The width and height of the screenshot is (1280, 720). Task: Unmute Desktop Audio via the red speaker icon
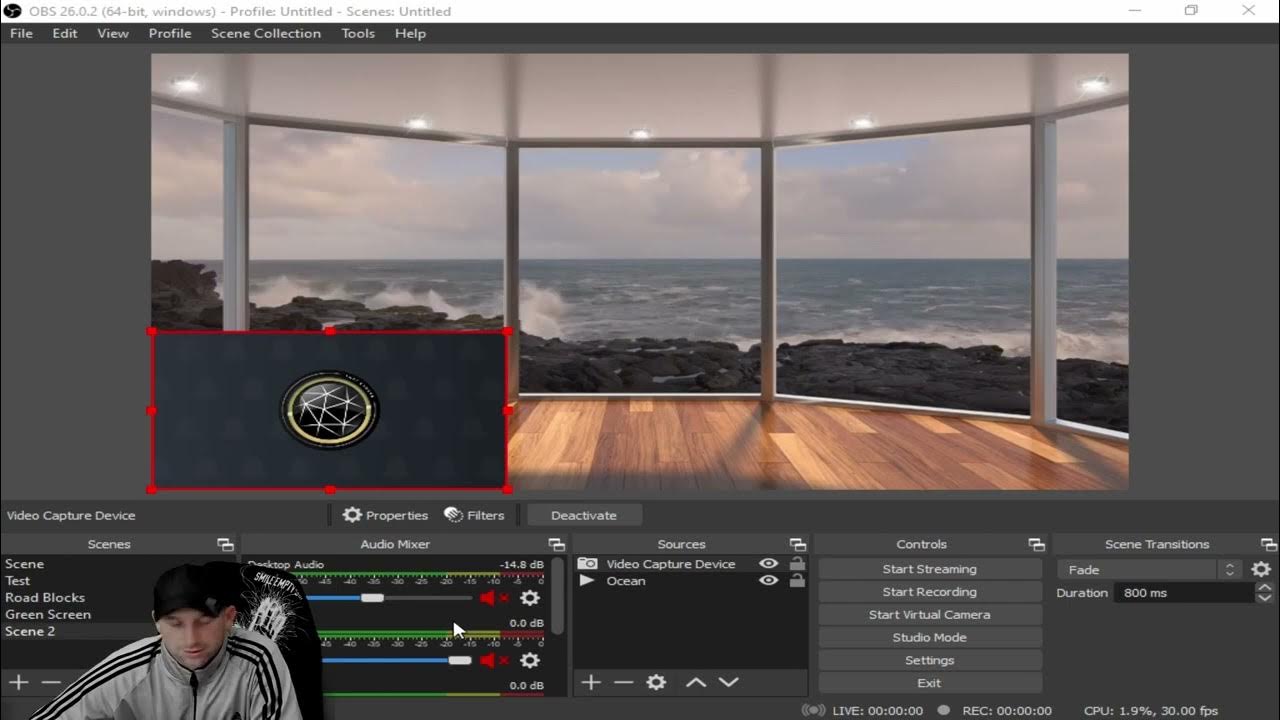pos(494,598)
